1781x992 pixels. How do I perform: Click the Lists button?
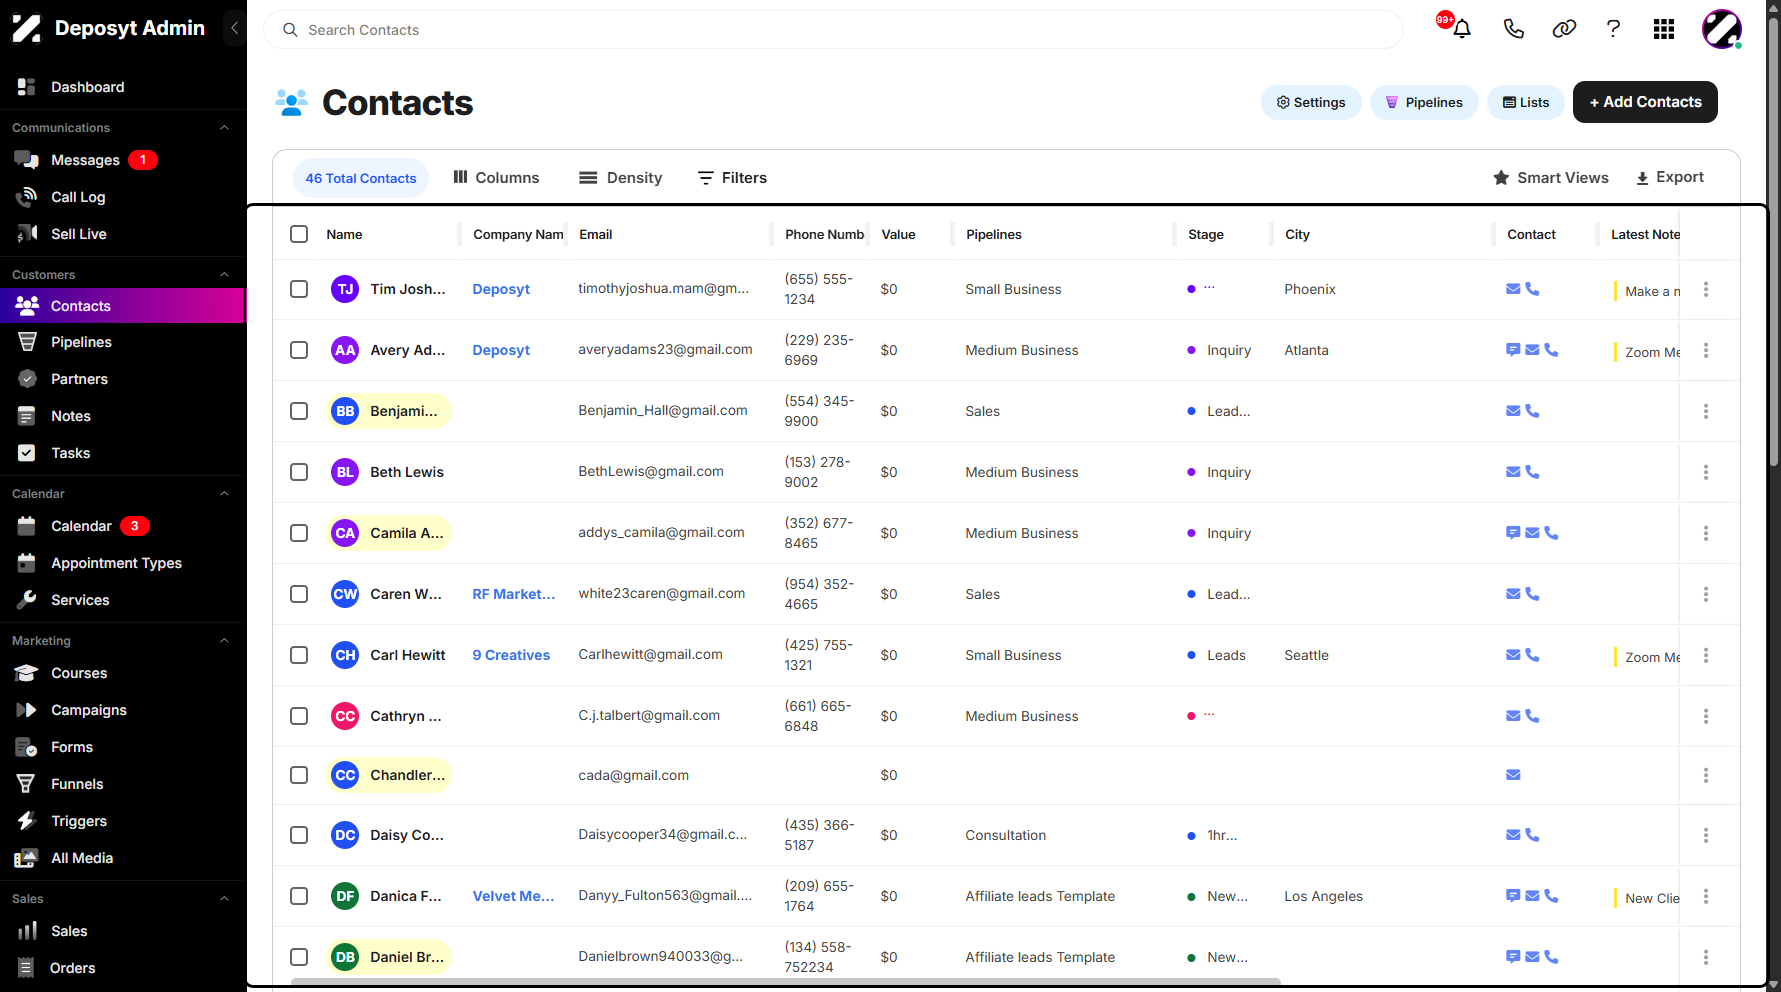coord(1526,102)
